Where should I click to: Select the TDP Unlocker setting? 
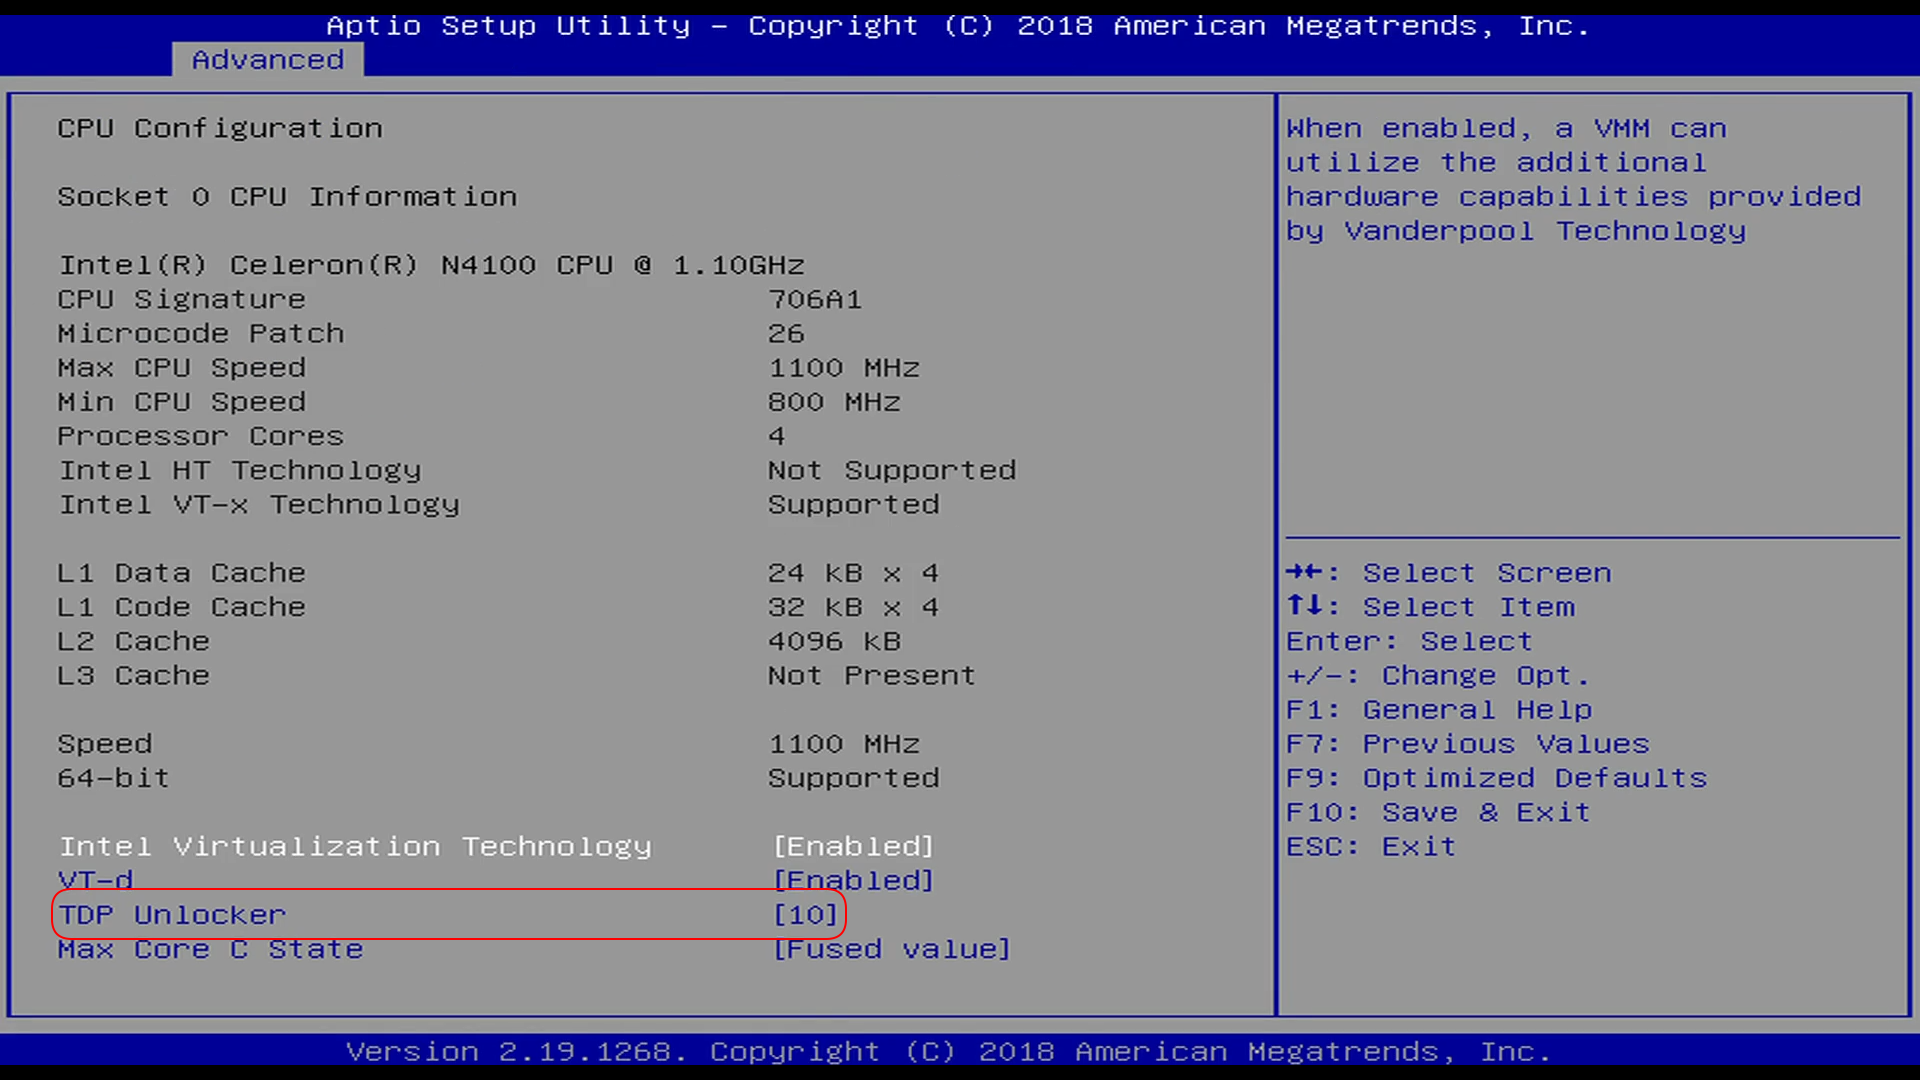[172, 915]
